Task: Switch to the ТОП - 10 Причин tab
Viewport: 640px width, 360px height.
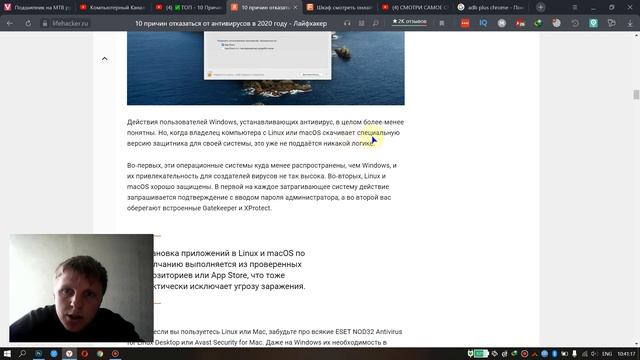Action: point(188,7)
